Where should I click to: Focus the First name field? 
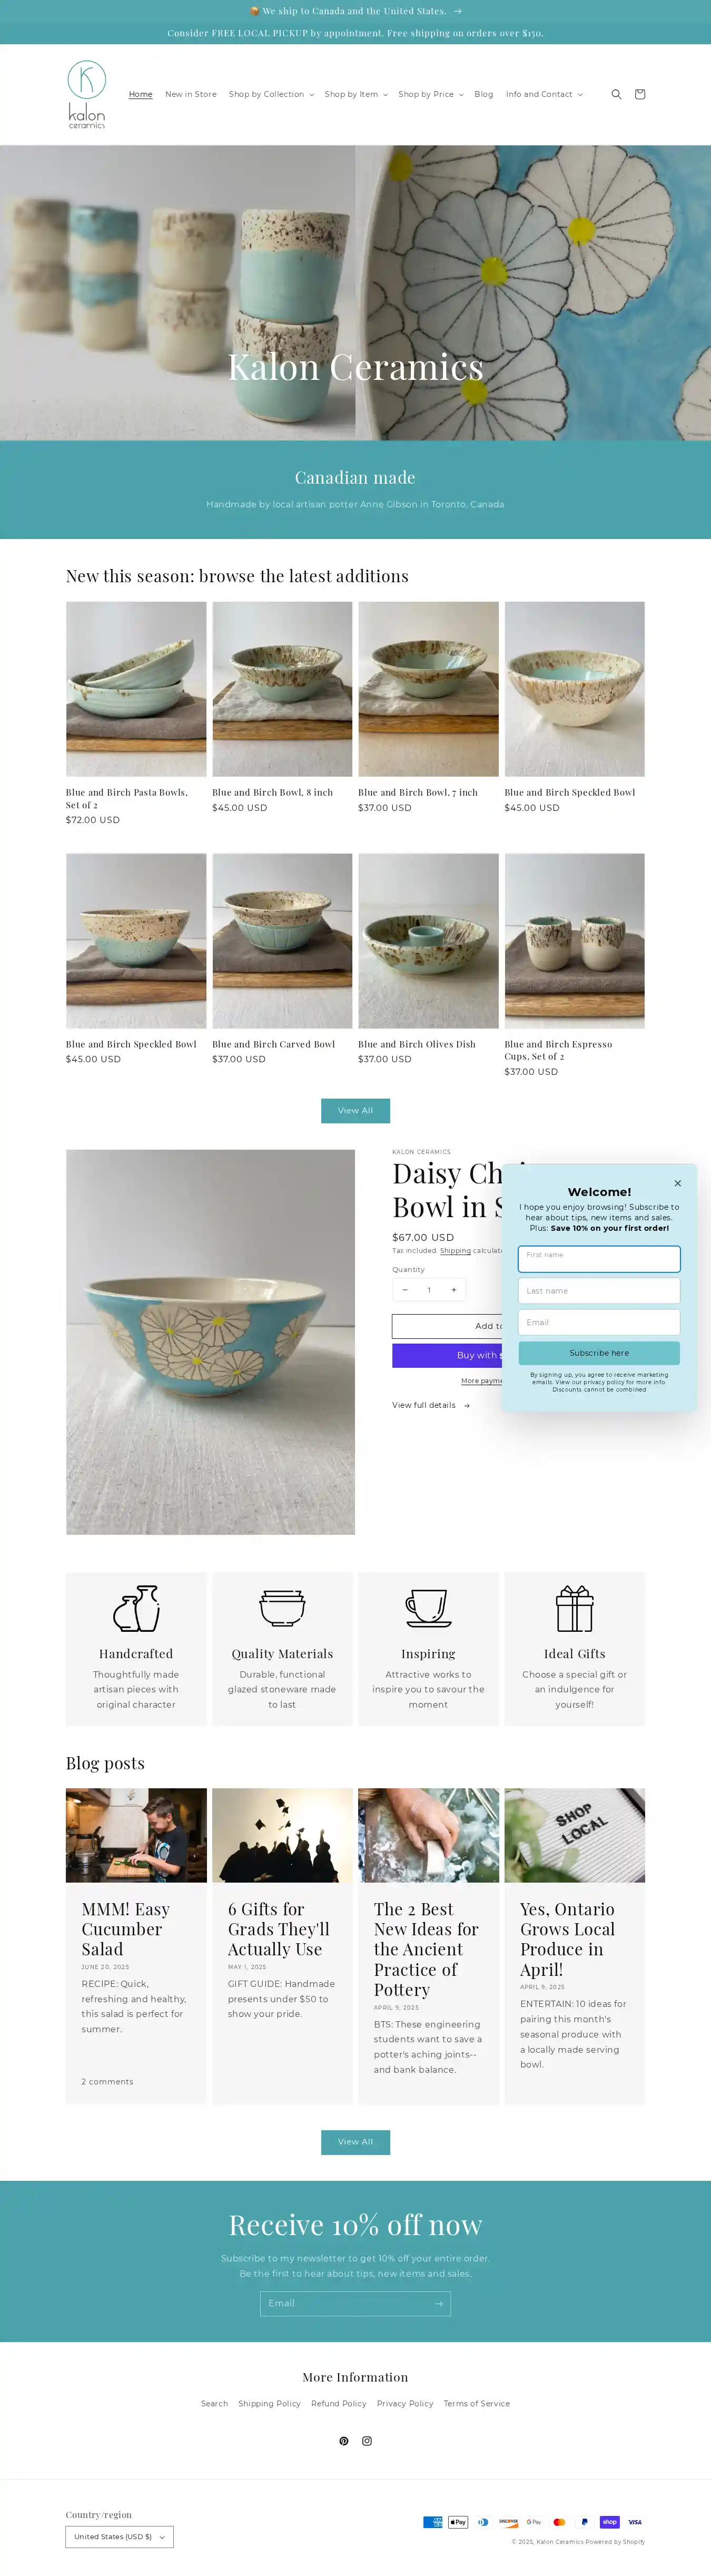pyautogui.click(x=599, y=1258)
